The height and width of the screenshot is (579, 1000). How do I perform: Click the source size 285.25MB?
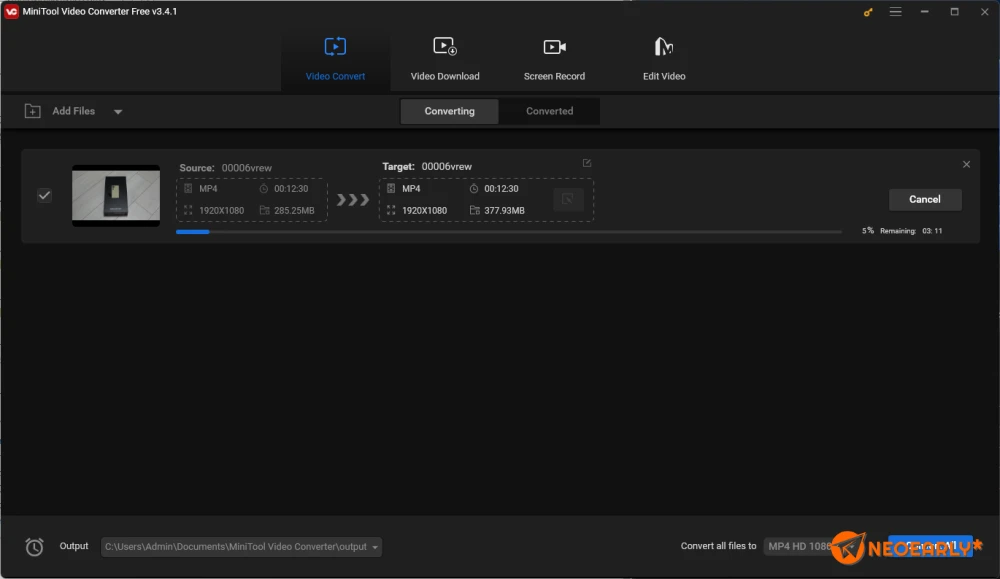[294, 210]
